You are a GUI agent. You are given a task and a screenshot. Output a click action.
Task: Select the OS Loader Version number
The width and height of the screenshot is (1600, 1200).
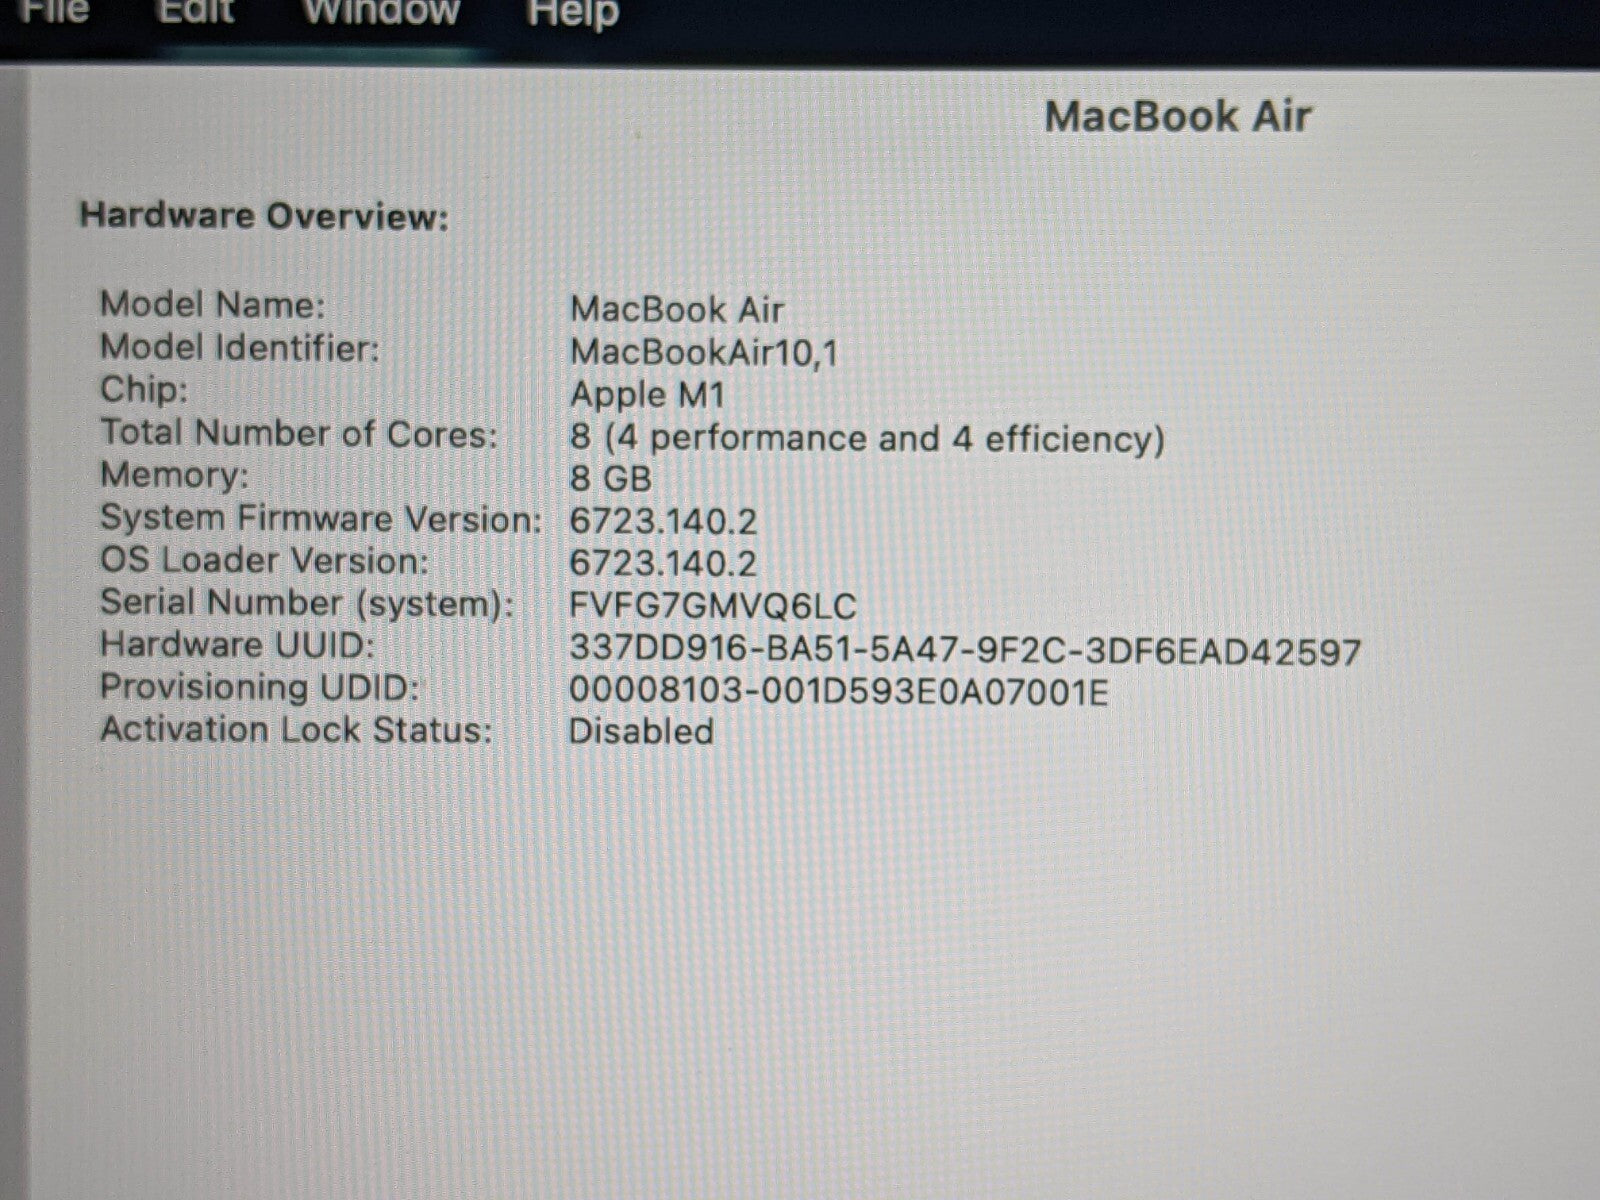(x=662, y=564)
